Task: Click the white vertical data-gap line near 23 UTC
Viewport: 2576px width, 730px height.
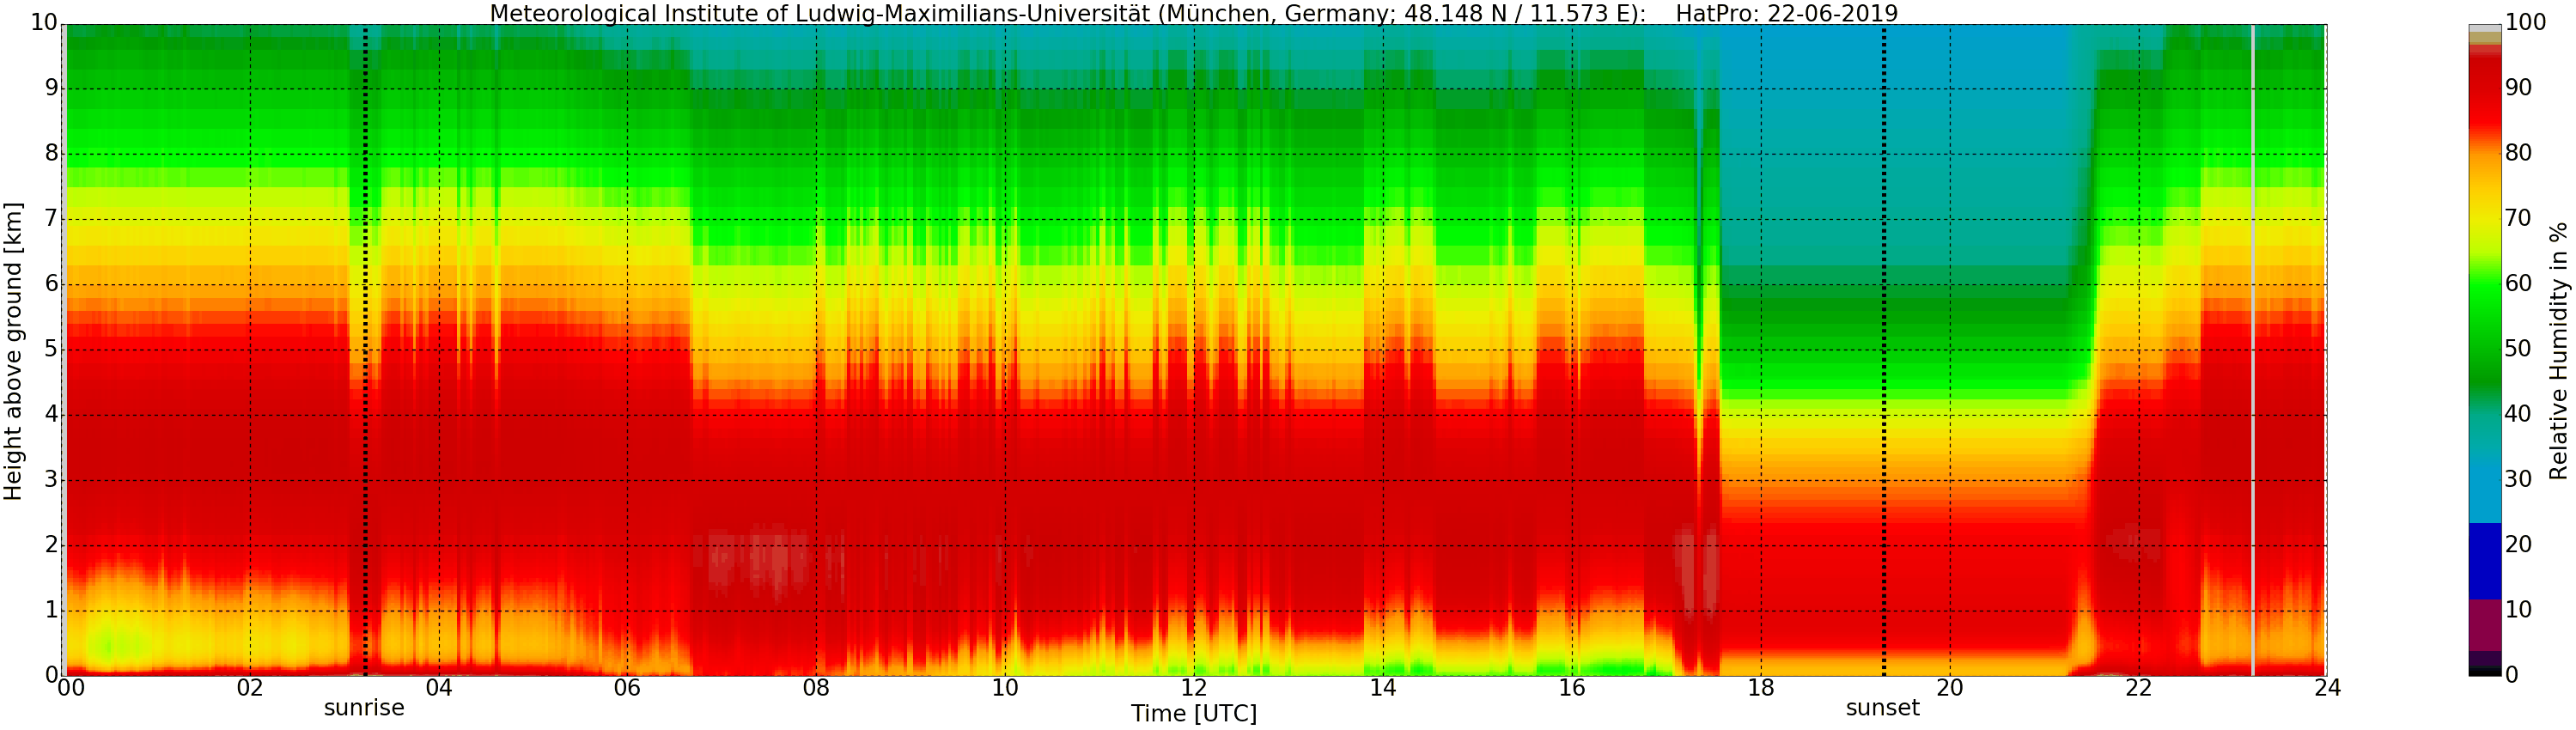Action: pos(2252,350)
